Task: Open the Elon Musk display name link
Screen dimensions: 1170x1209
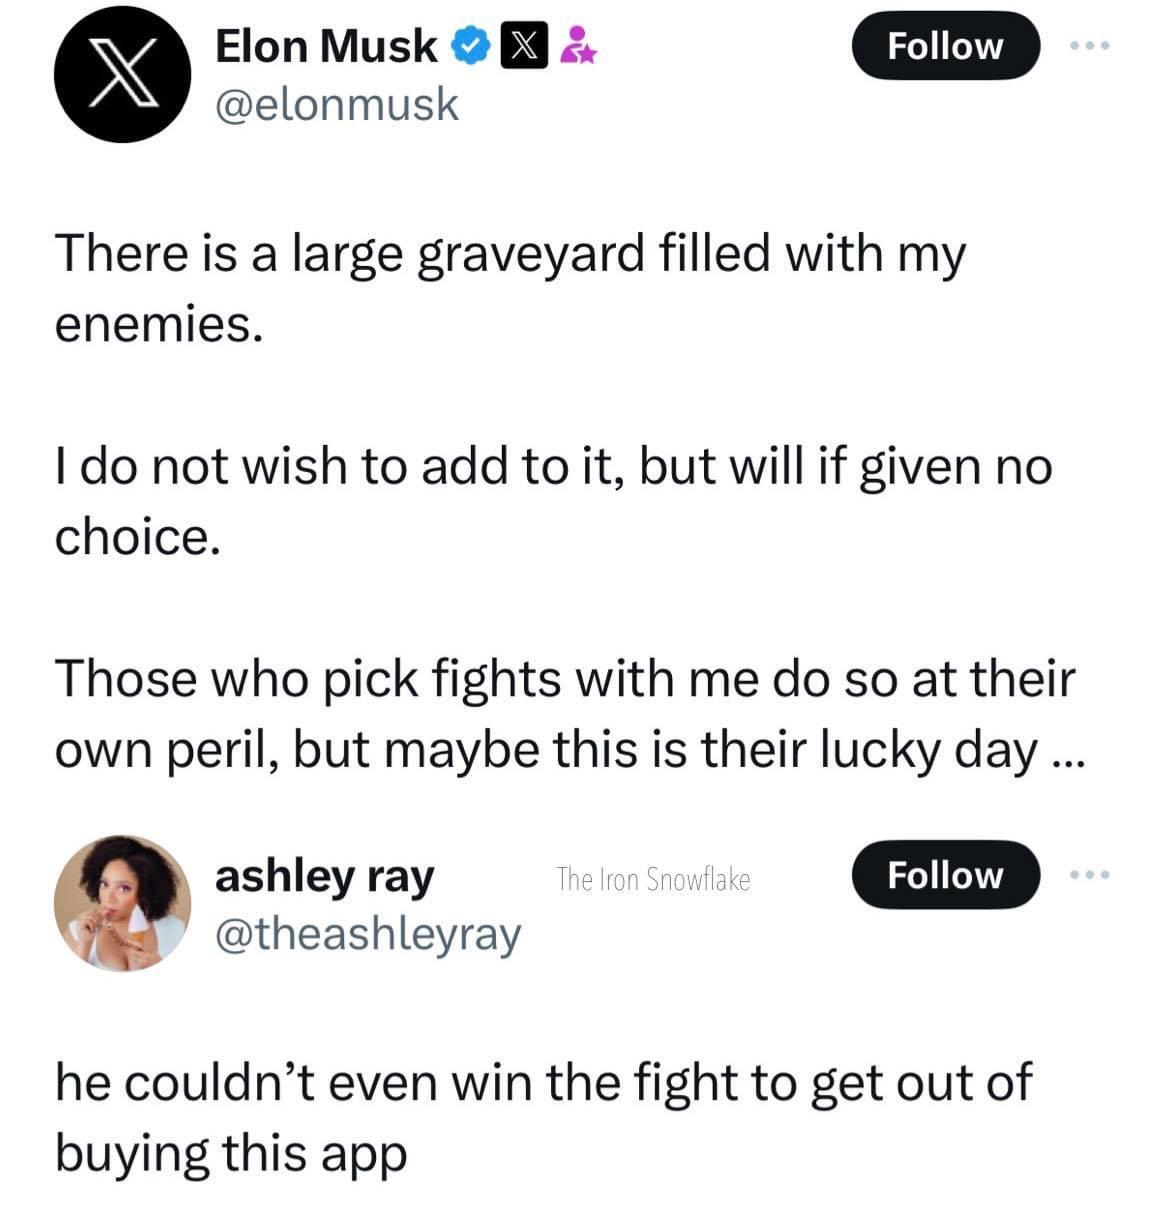Action: [x=326, y=45]
